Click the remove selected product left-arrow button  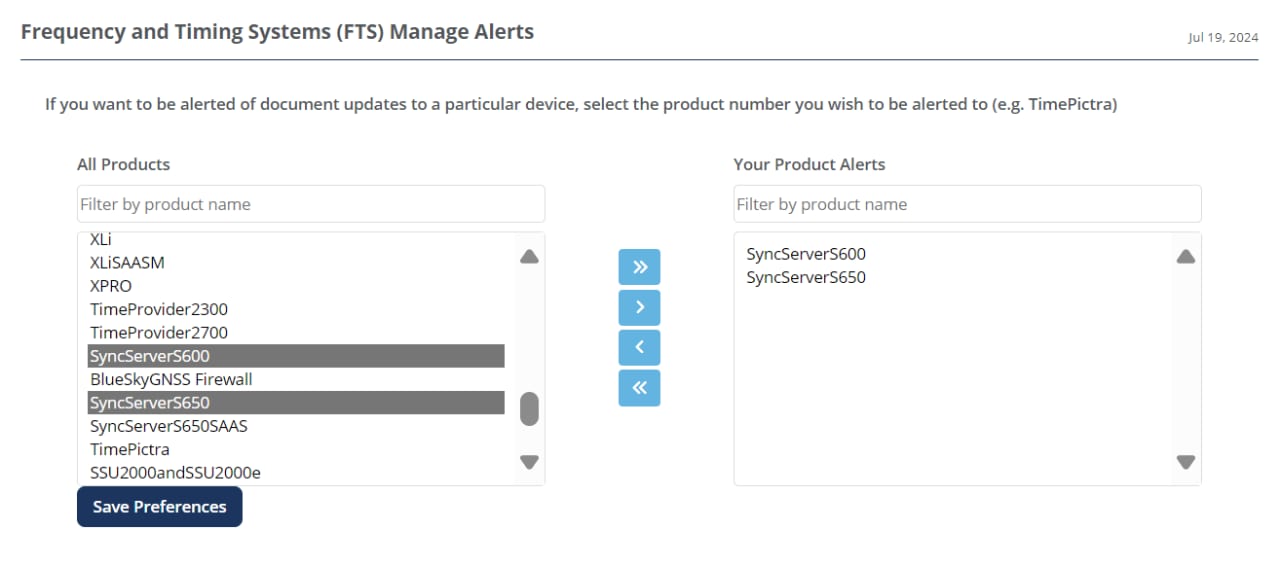click(x=639, y=347)
